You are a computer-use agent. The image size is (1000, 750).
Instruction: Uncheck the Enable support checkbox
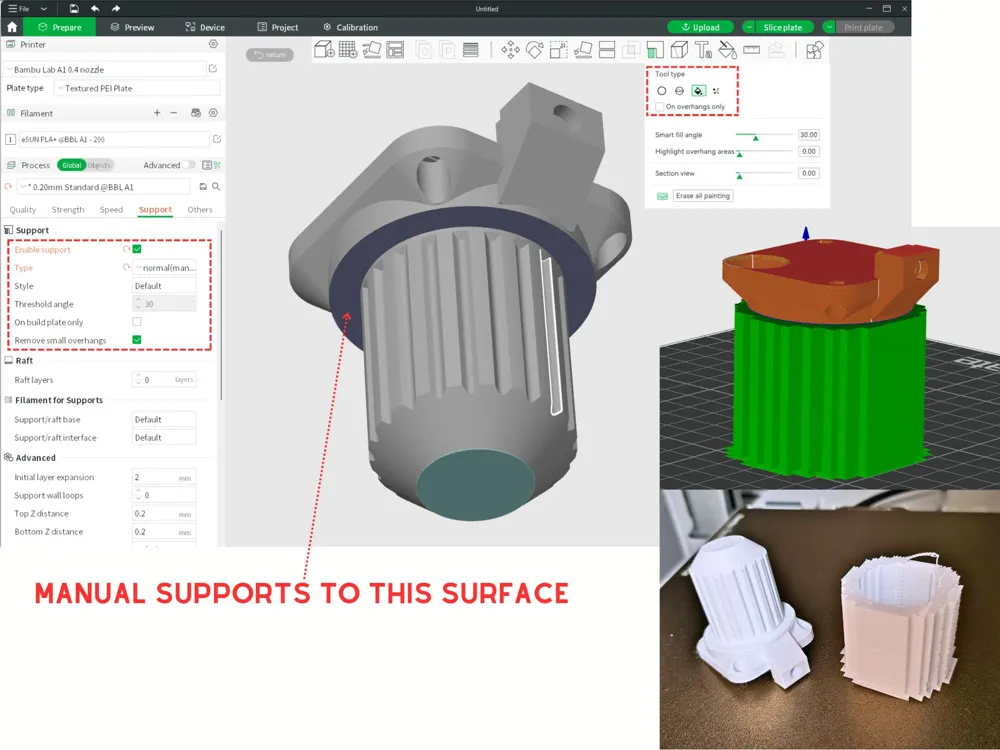[x=137, y=250]
